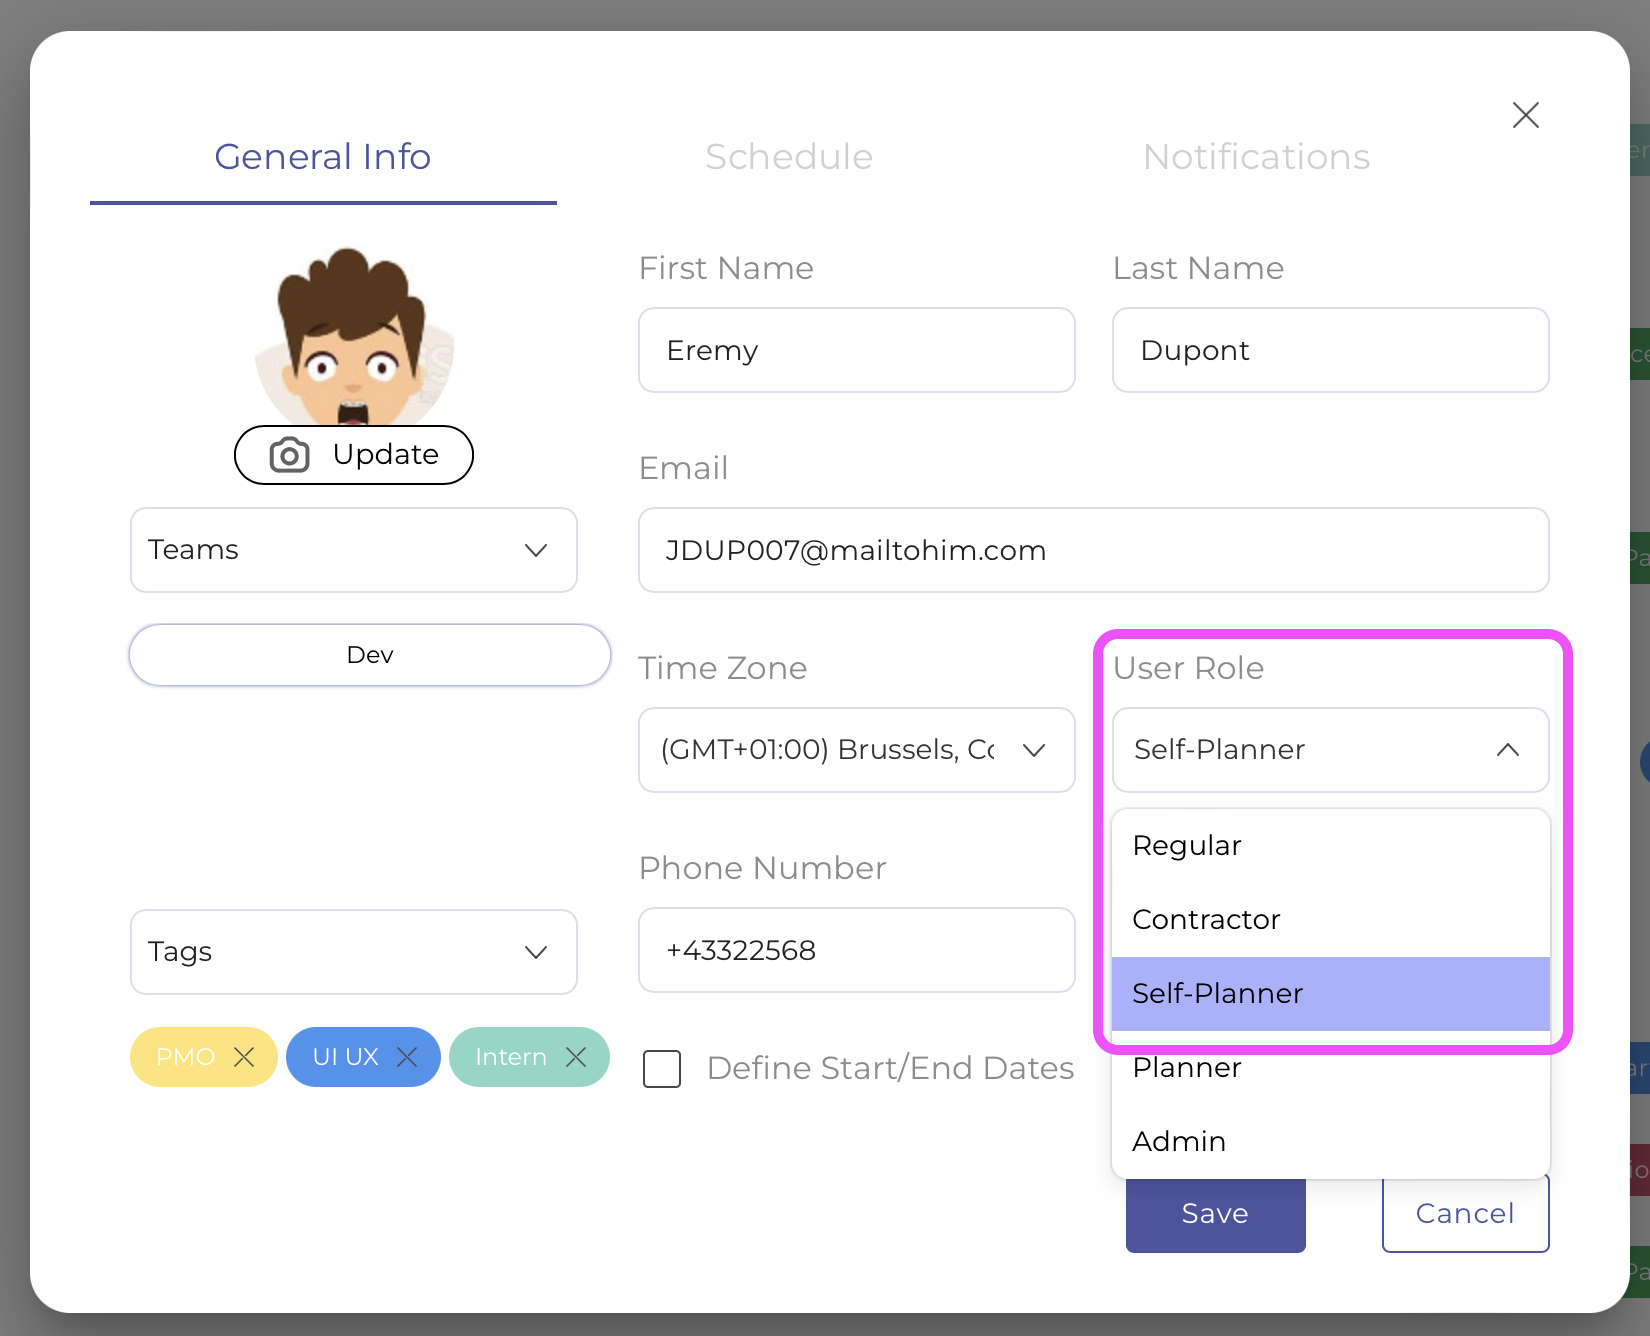The height and width of the screenshot is (1336, 1650).
Task: Close the user dialog with X
Action: (x=1525, y=115)
